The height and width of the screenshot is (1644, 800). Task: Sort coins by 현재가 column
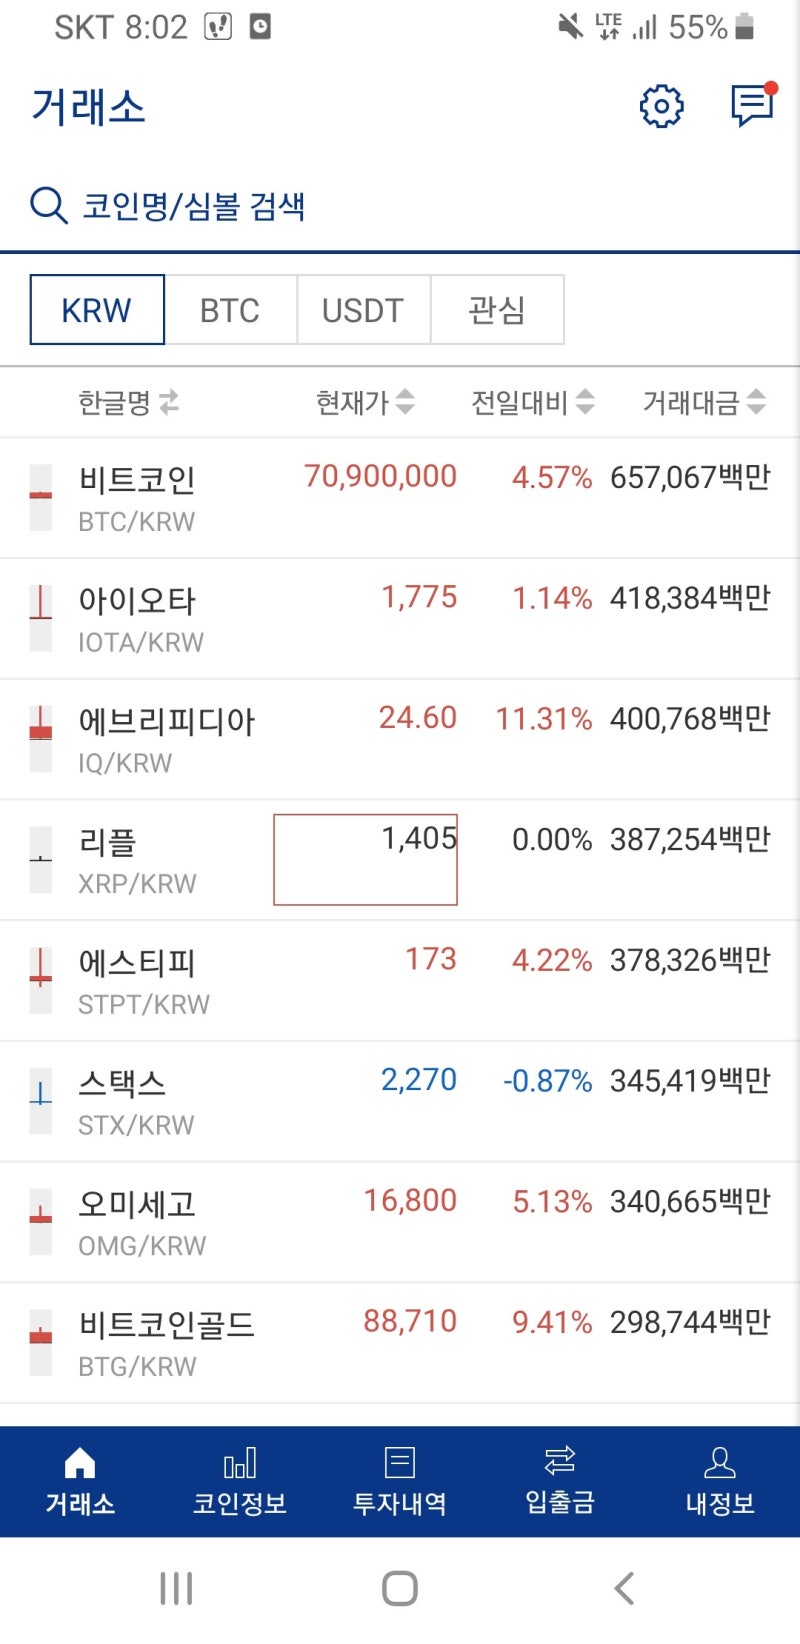[x=360, y=402]
